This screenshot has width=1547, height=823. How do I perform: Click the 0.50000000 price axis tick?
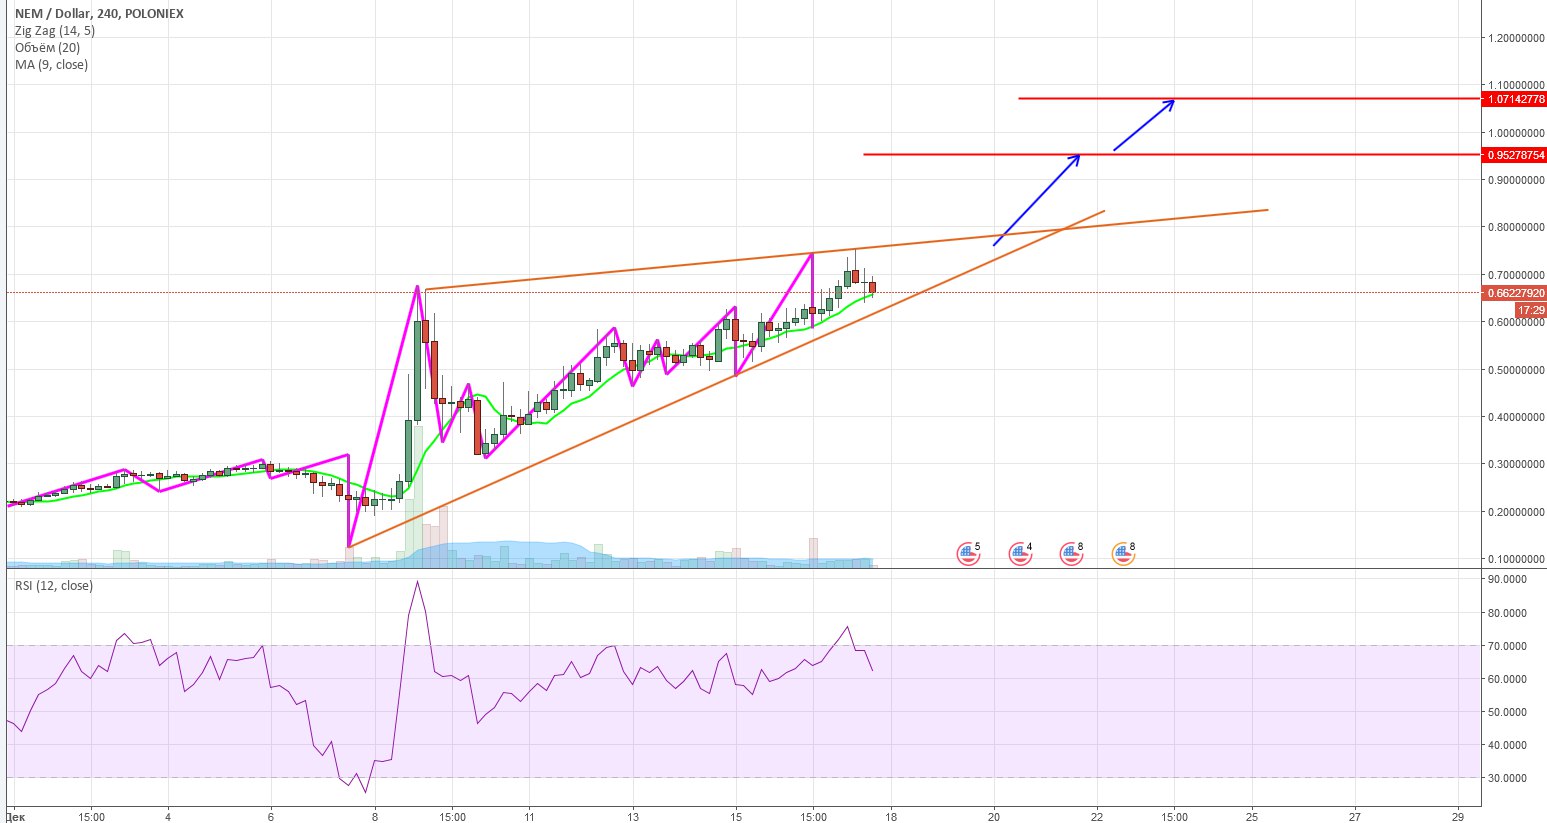tap(1516, 370)
